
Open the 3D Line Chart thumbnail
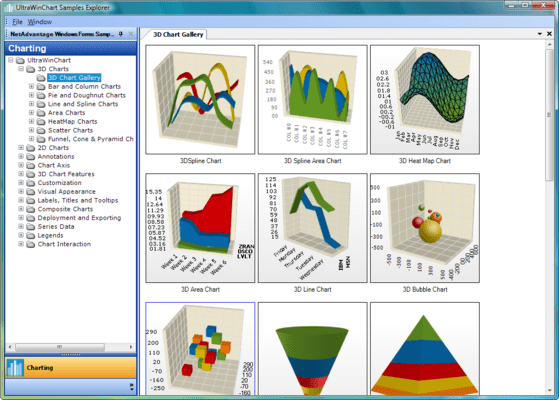coord(313,228)
